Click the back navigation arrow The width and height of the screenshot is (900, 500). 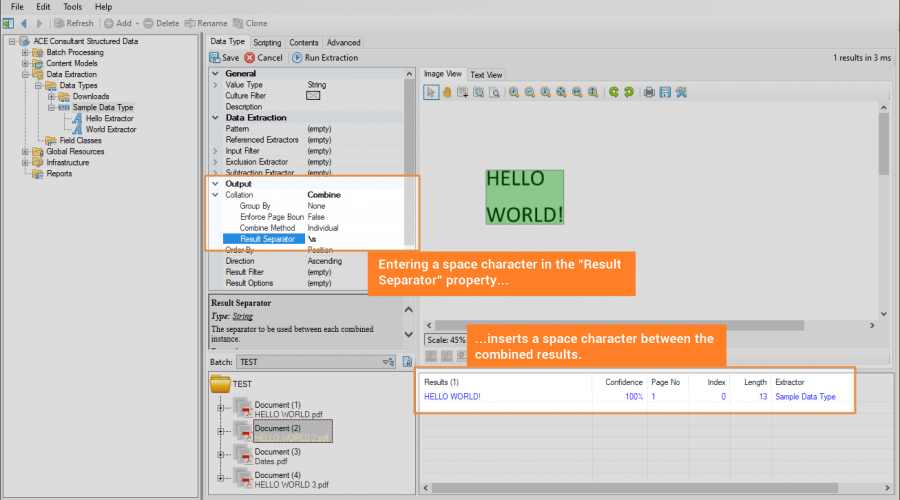click(x=23, y=23)
